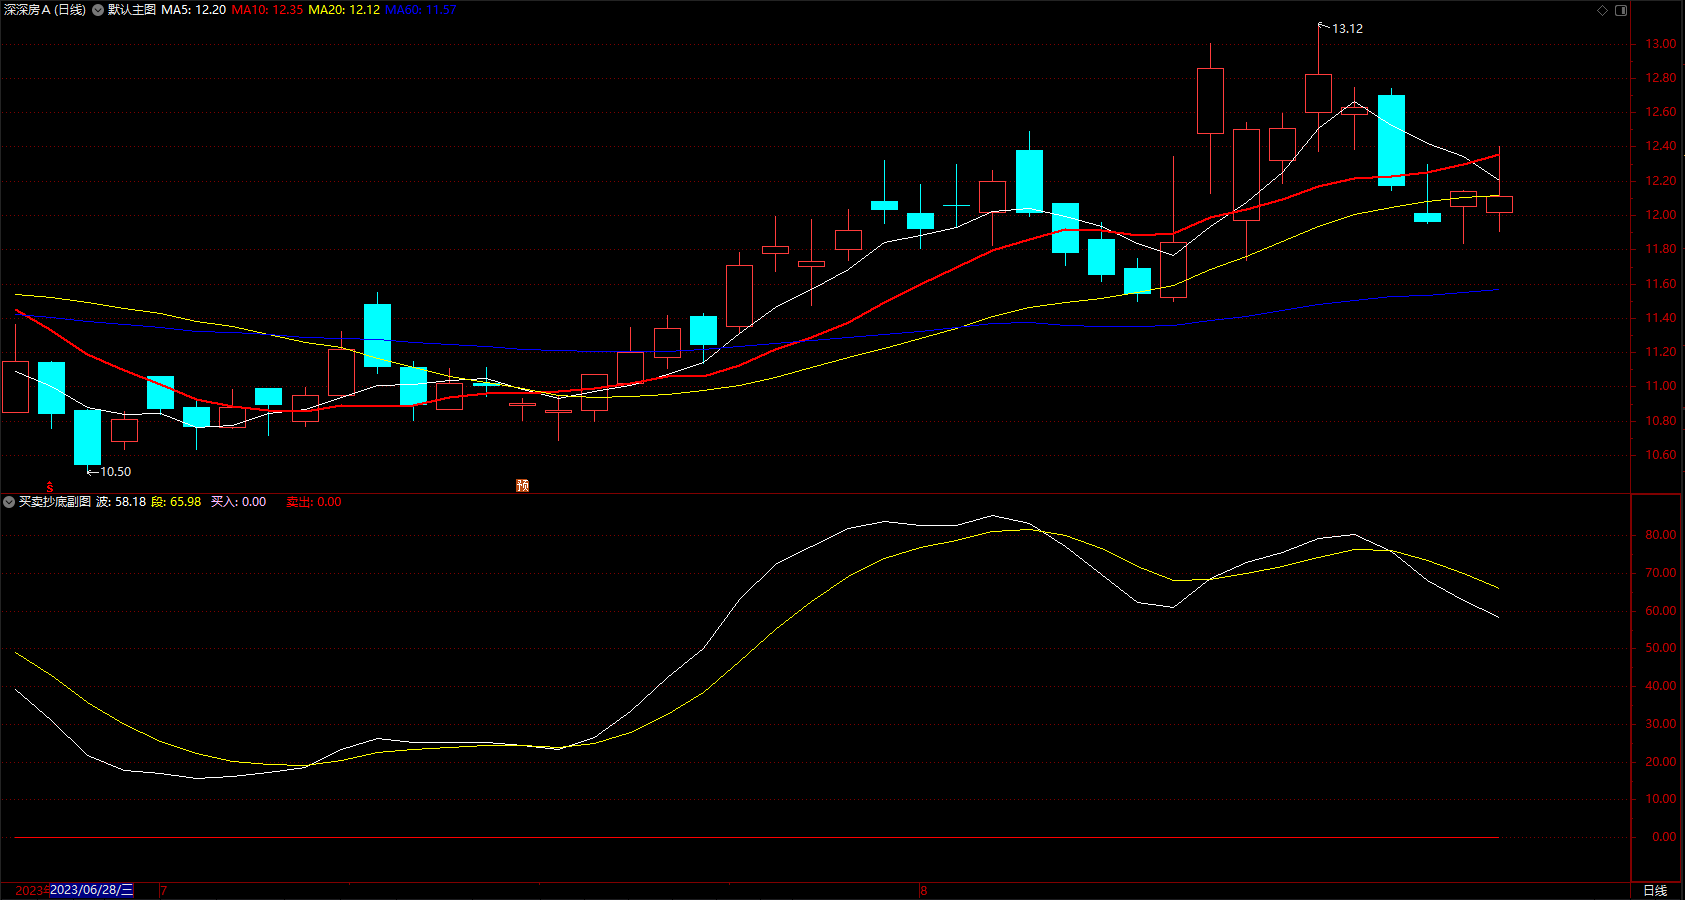
Task: Click the 深深房A (日线) chart title
Action: point(45,10)
